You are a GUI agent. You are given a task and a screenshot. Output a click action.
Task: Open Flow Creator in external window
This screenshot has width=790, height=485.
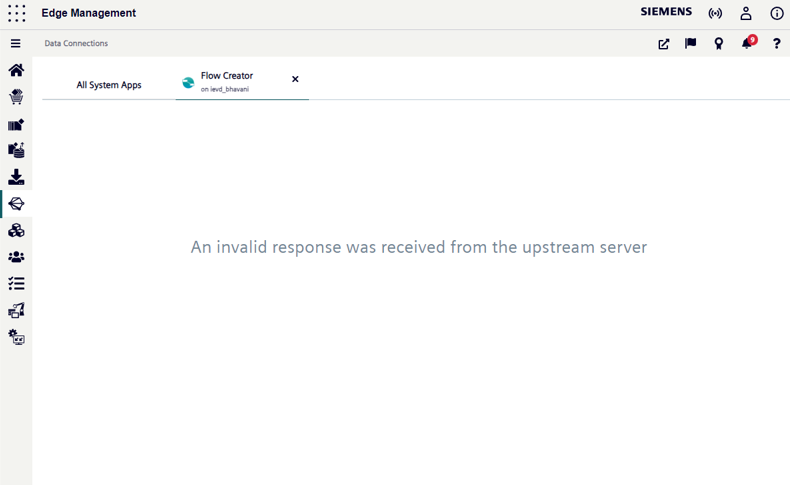tap(664, 44)
